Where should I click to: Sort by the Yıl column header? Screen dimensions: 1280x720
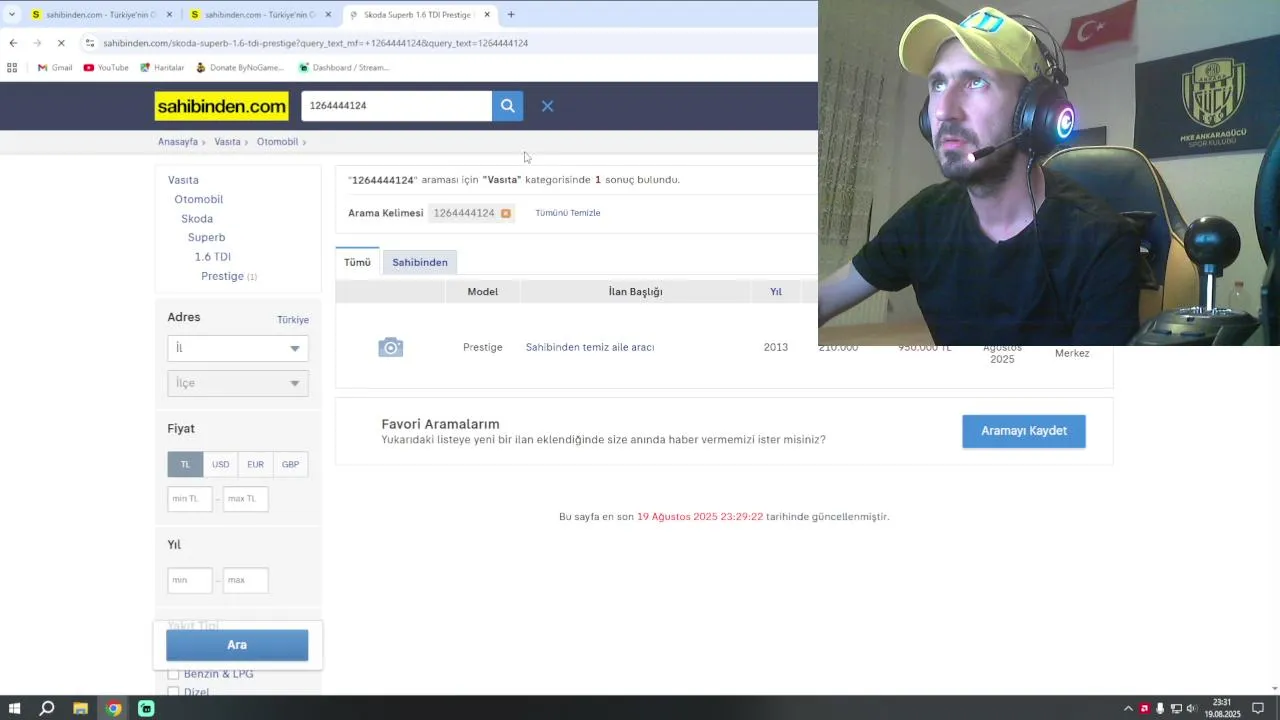tap(775, 291)
